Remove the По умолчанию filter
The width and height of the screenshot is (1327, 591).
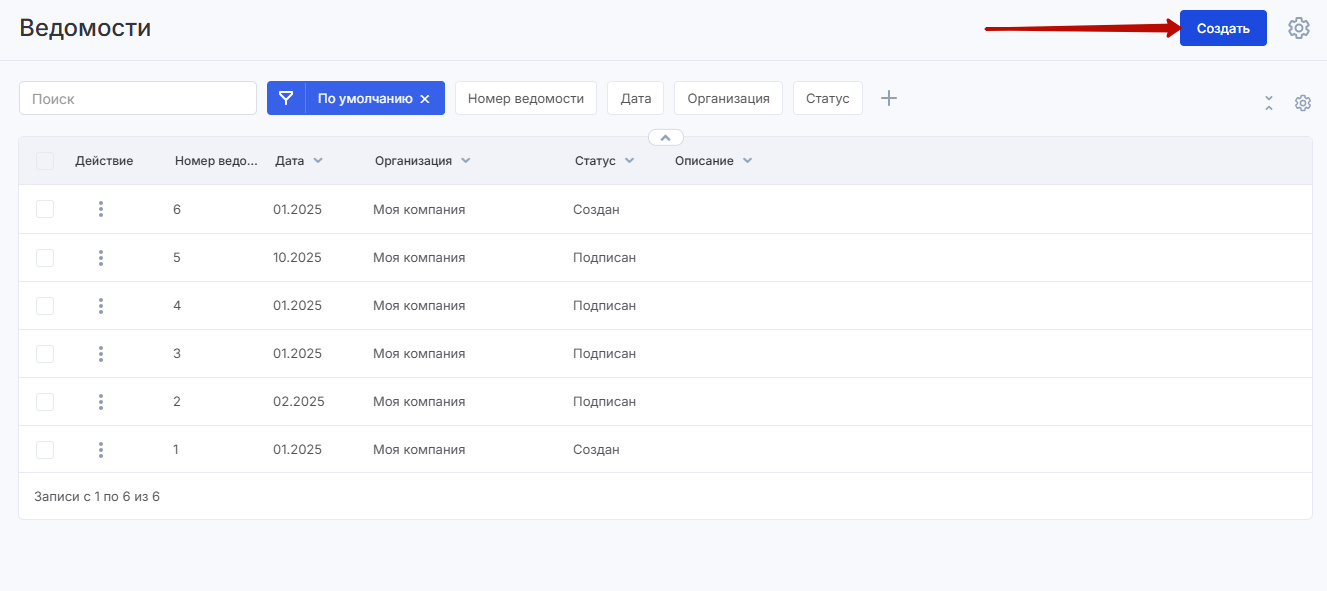425,99
